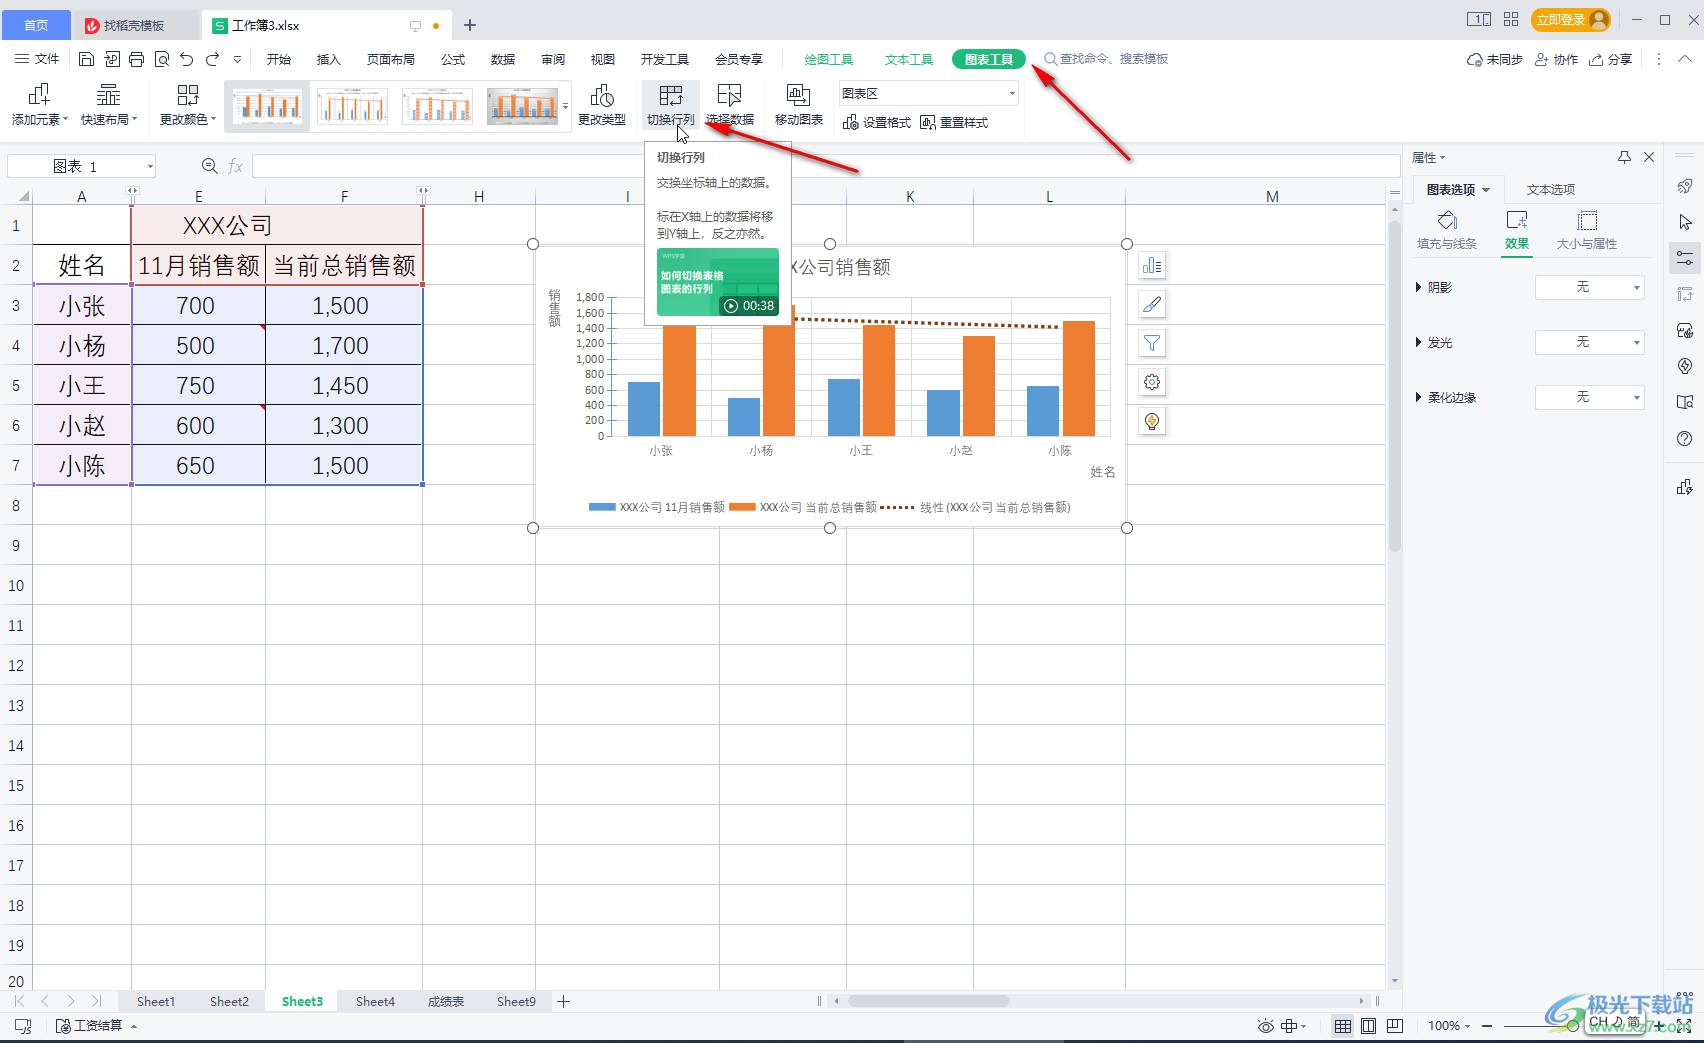Screen dimensions: 1704x1043
Task: Click the help question-mark icon in sidebar
Action: coord(1685,438)
